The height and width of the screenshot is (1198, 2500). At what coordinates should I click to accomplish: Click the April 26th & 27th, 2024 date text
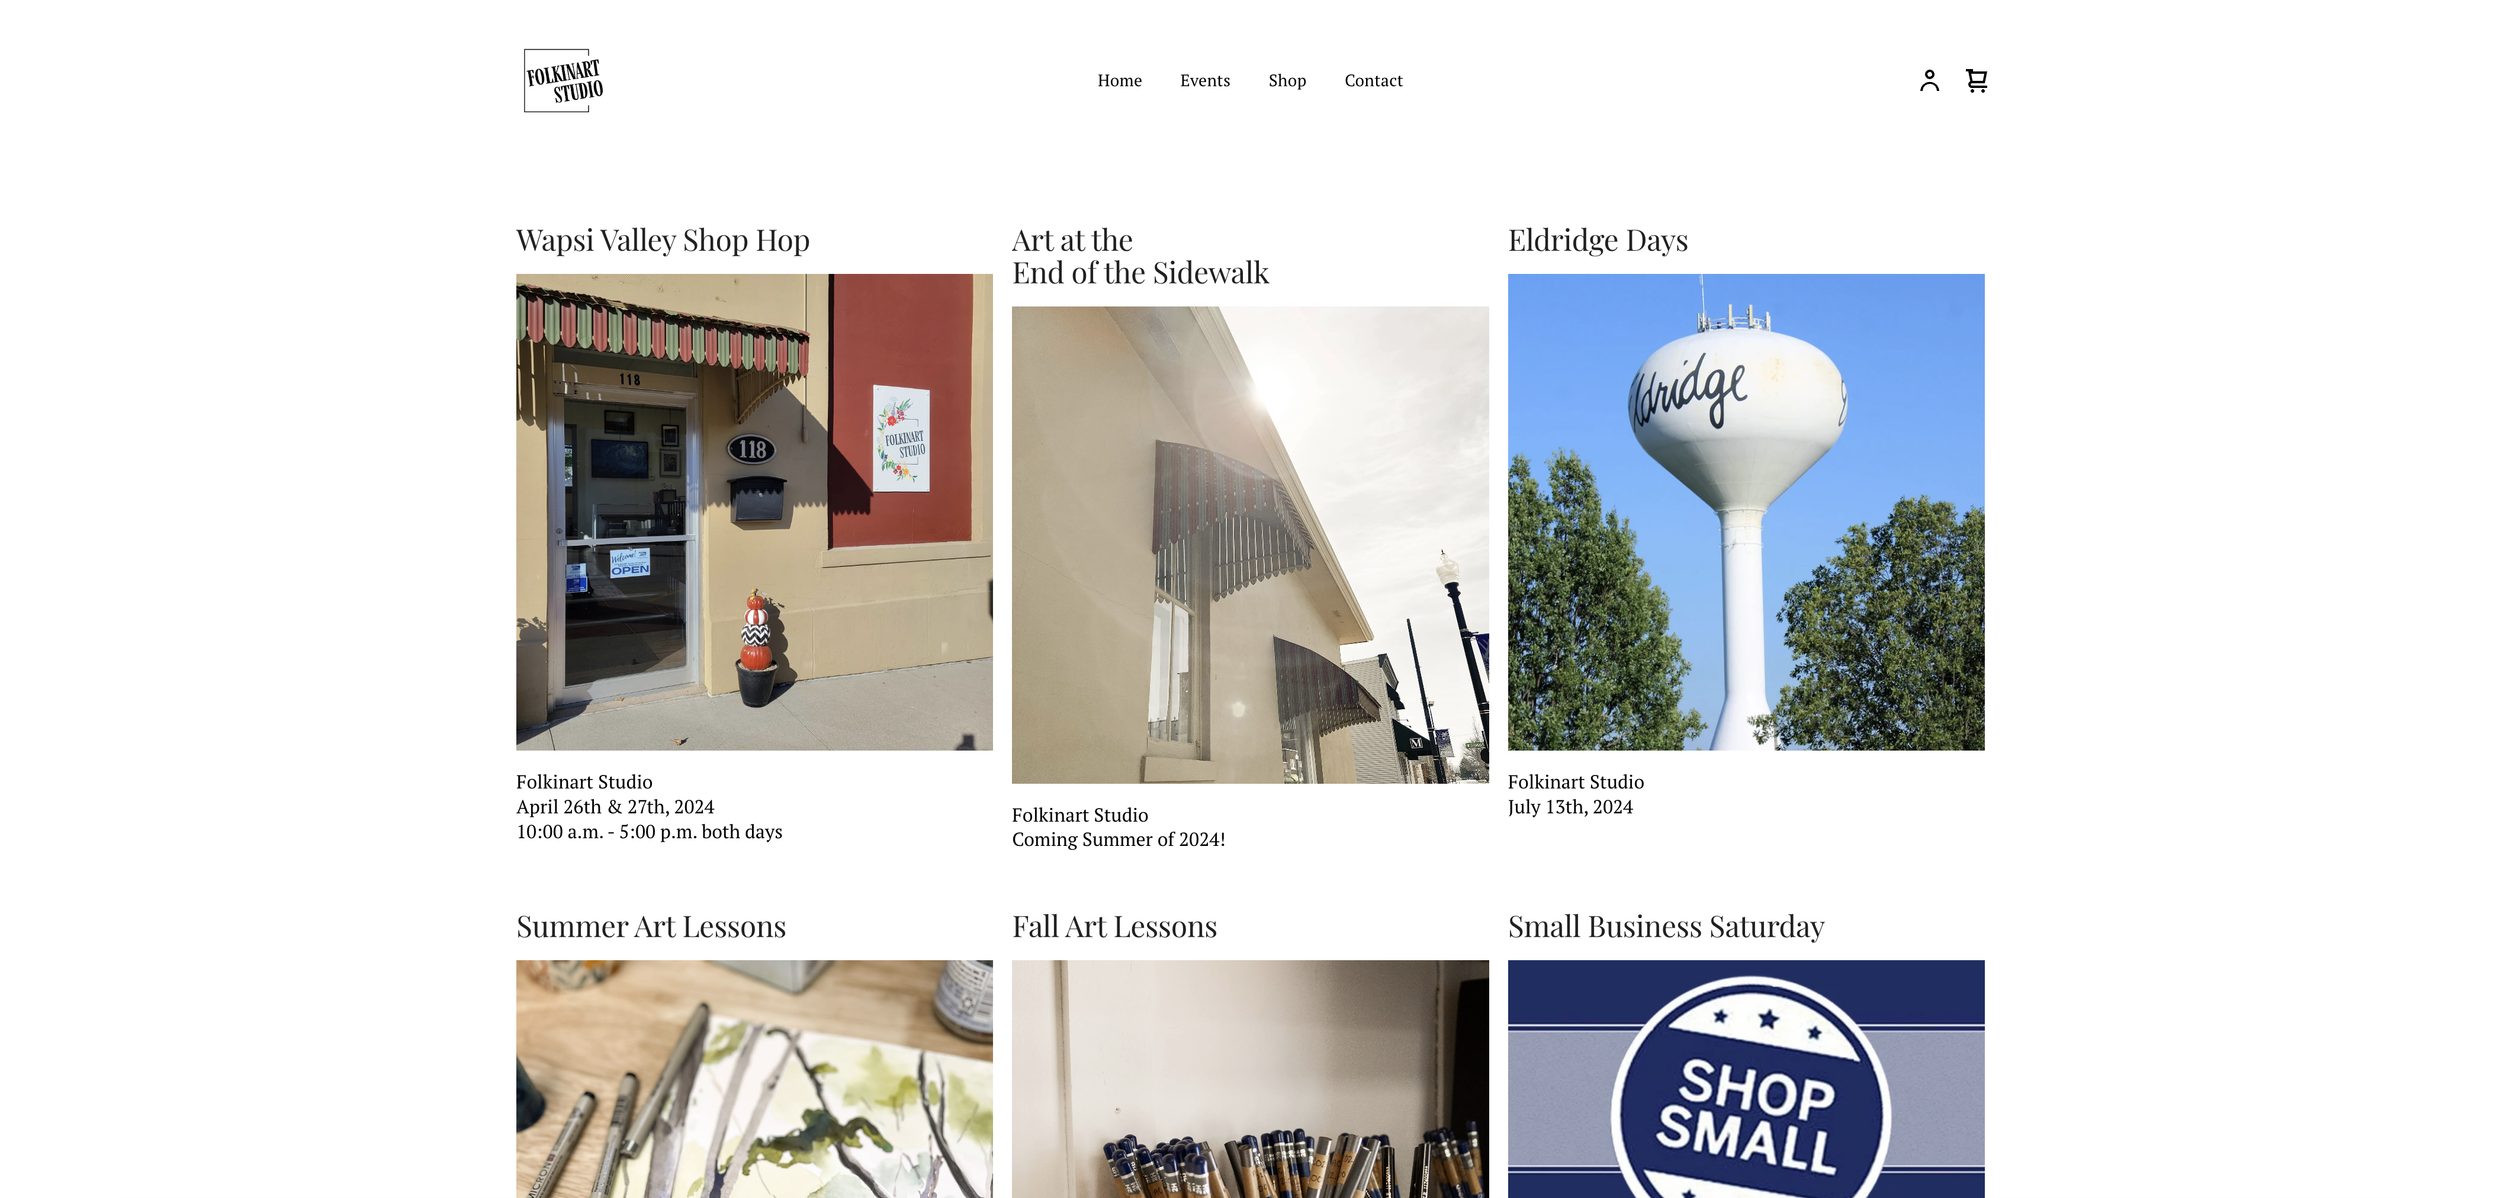615,807
